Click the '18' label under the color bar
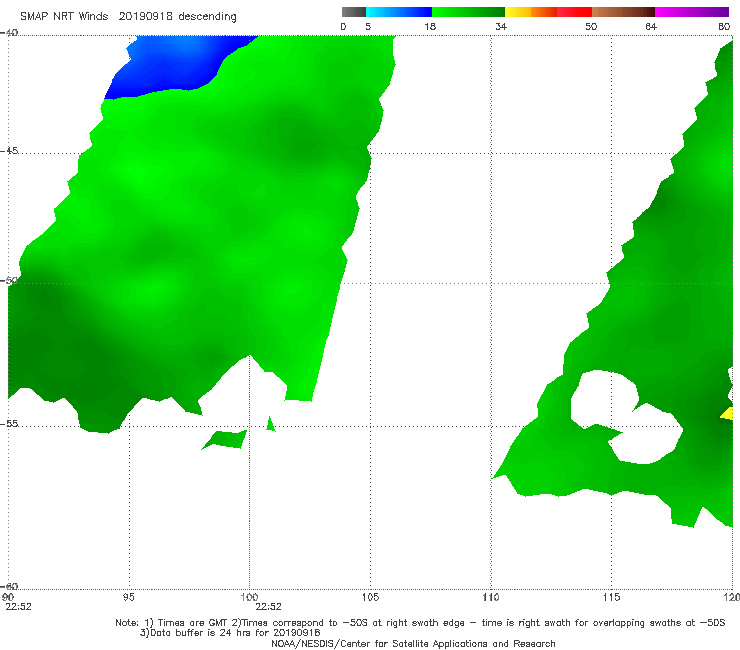The width and height of the screenshot is (740, 650). point(430,26)
